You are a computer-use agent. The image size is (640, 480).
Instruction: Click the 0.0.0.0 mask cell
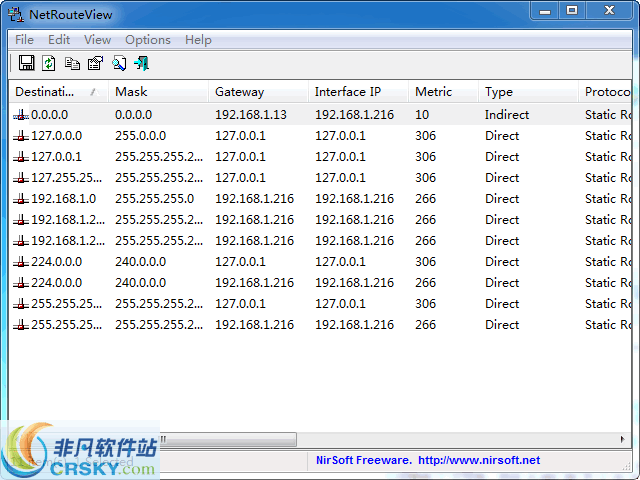133,115
